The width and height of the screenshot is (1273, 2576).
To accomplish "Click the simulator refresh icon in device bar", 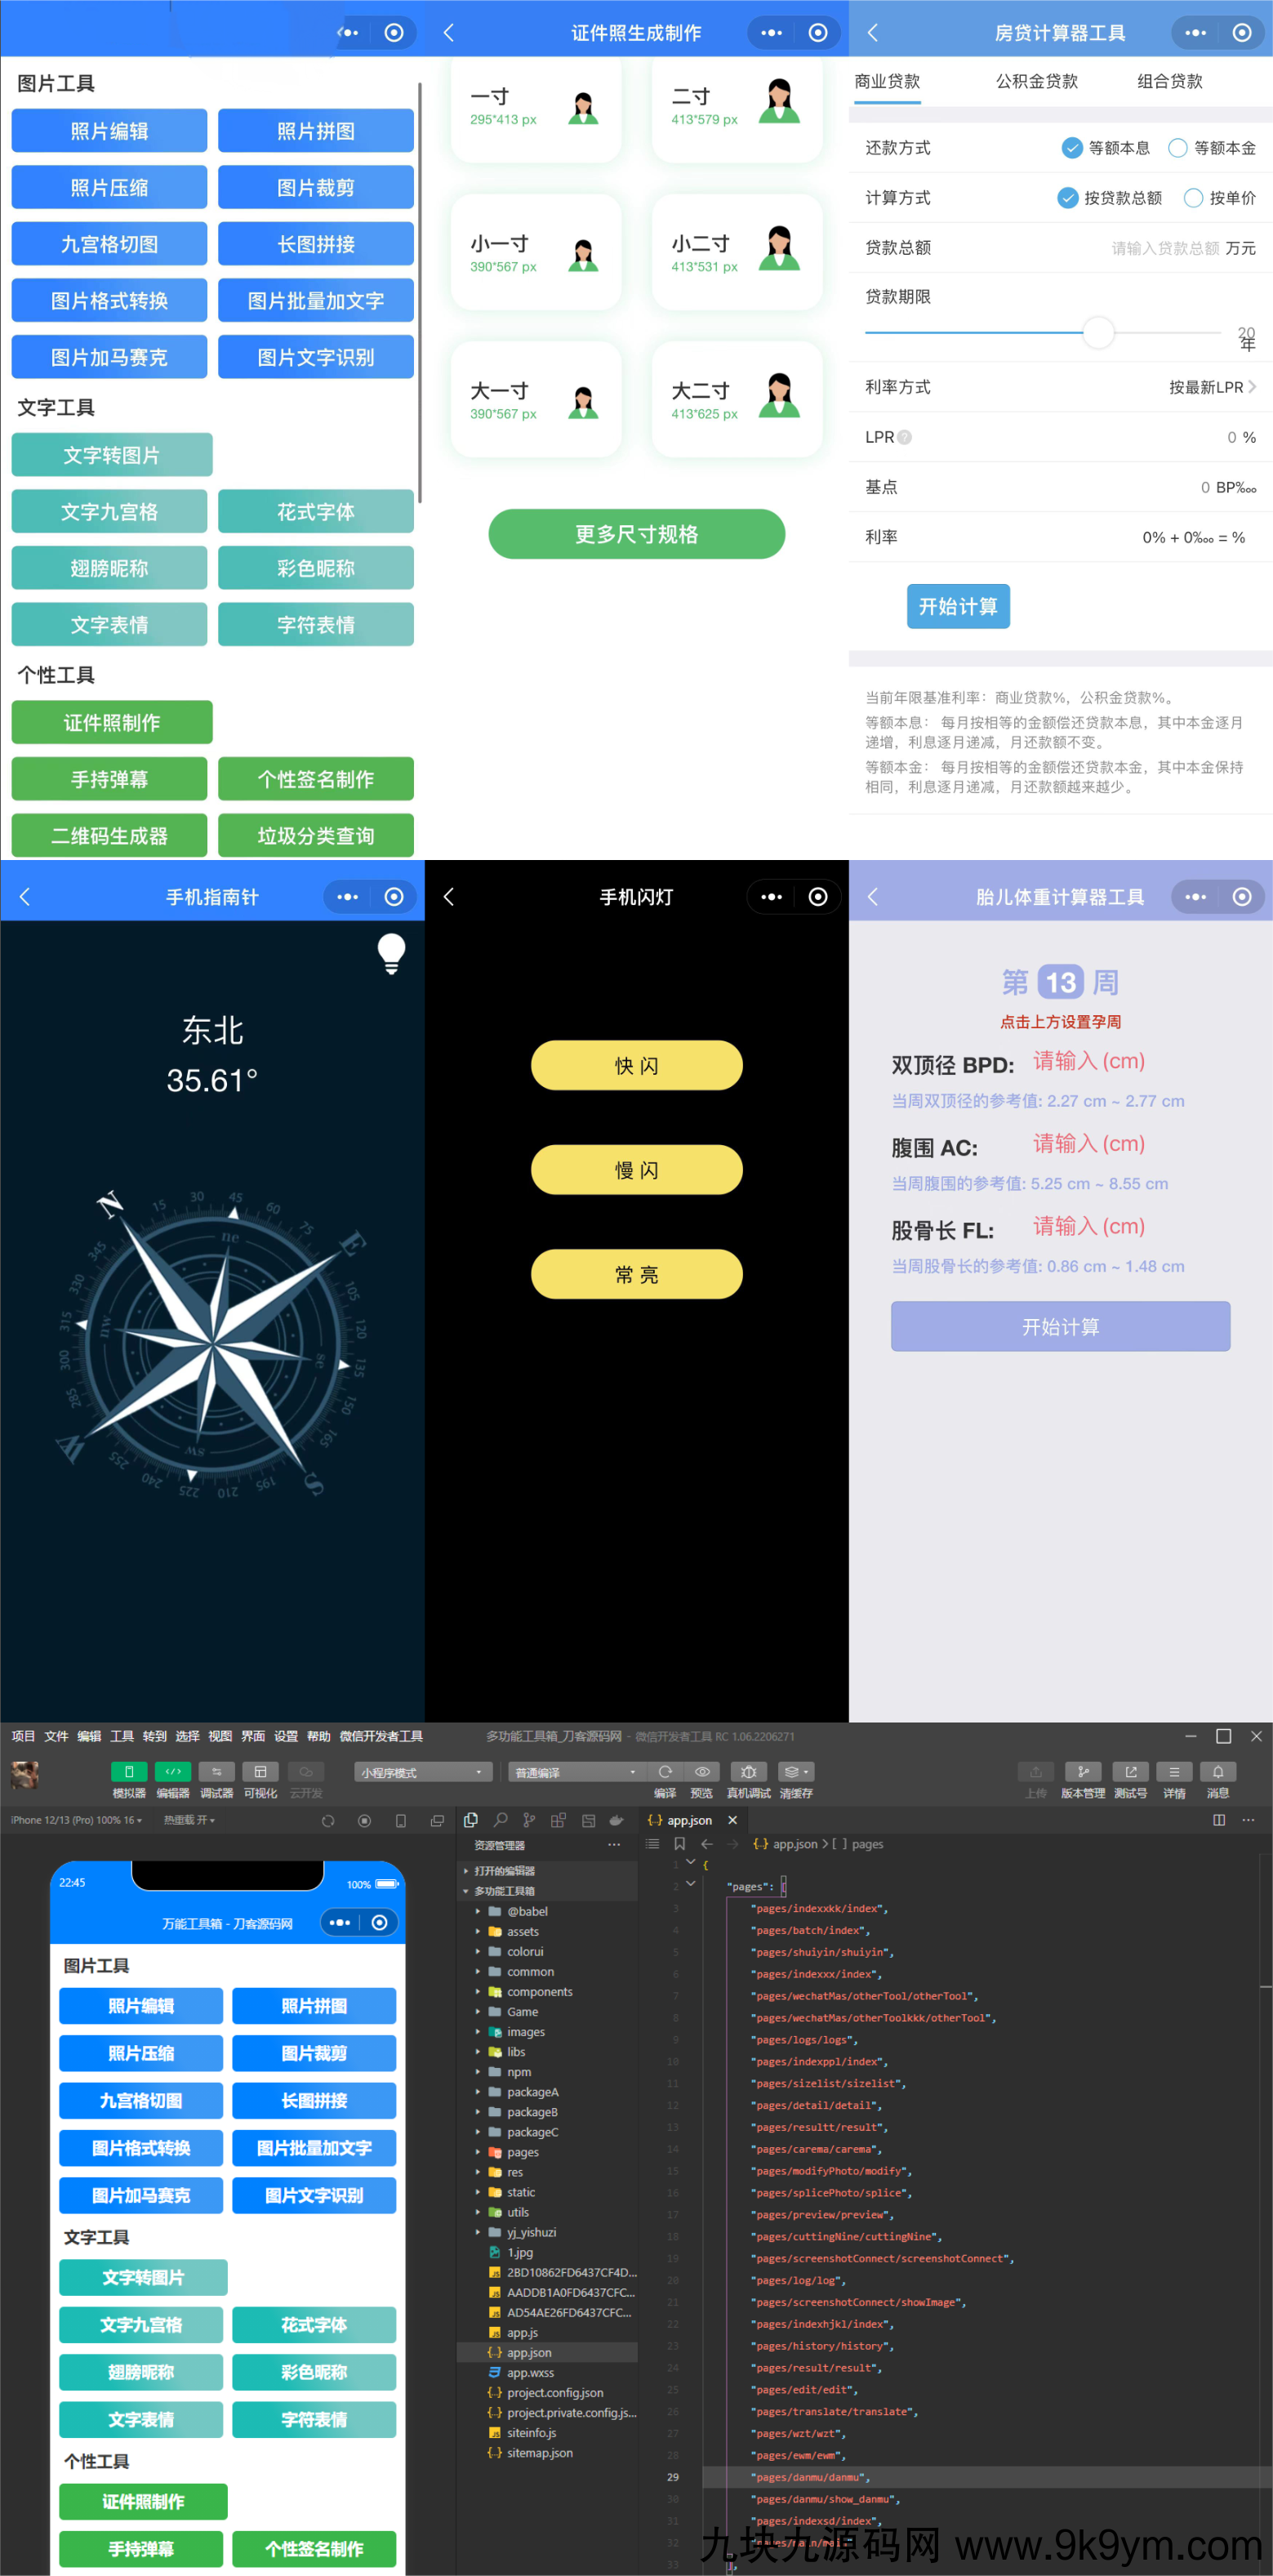I will pos(328,1821).
